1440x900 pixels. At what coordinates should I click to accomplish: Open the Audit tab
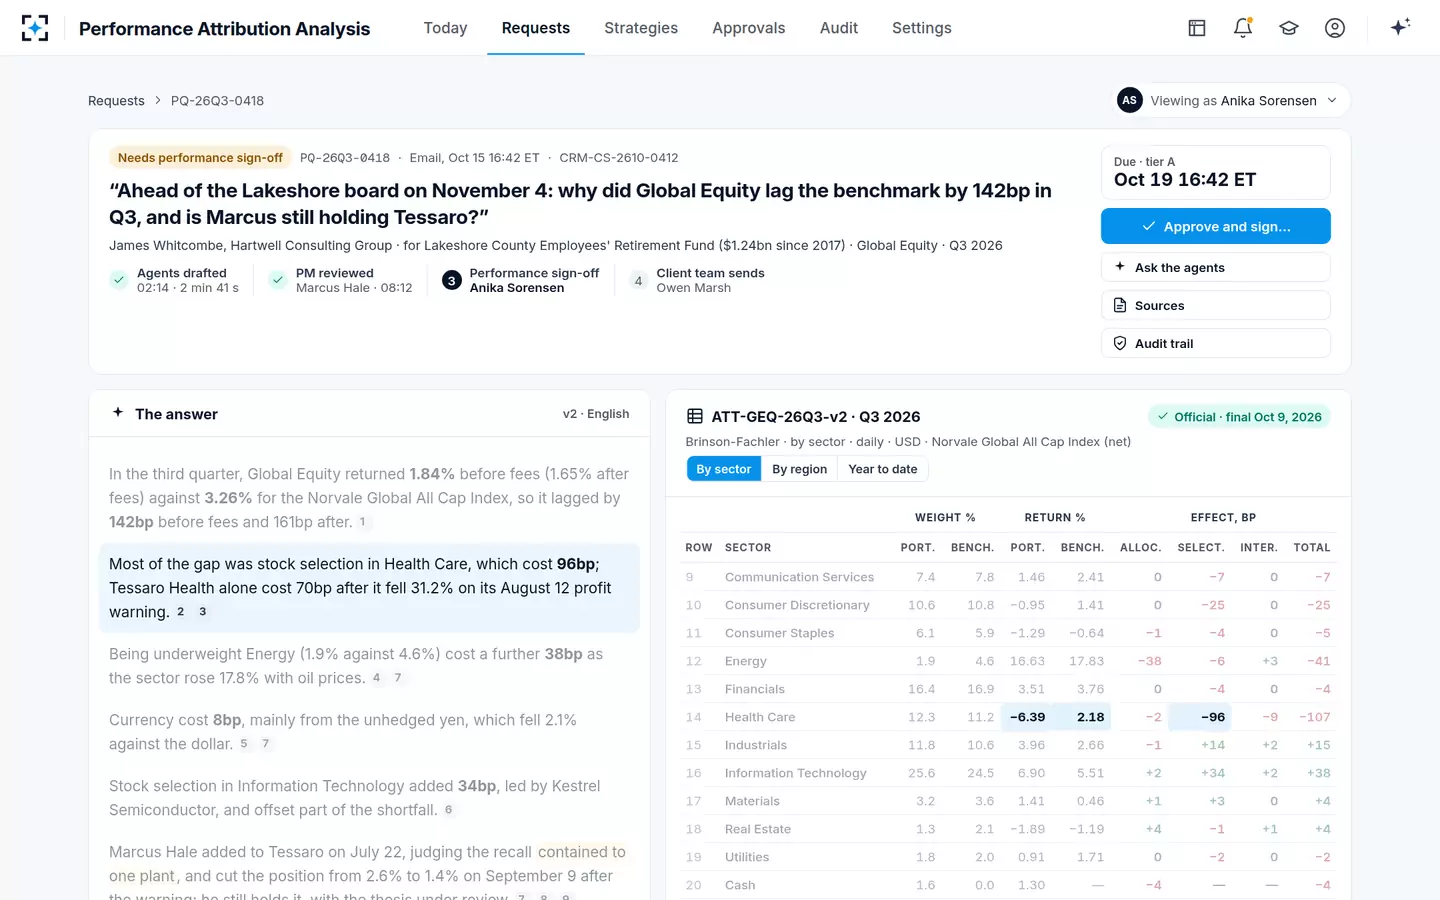click(x=839, y=28)
